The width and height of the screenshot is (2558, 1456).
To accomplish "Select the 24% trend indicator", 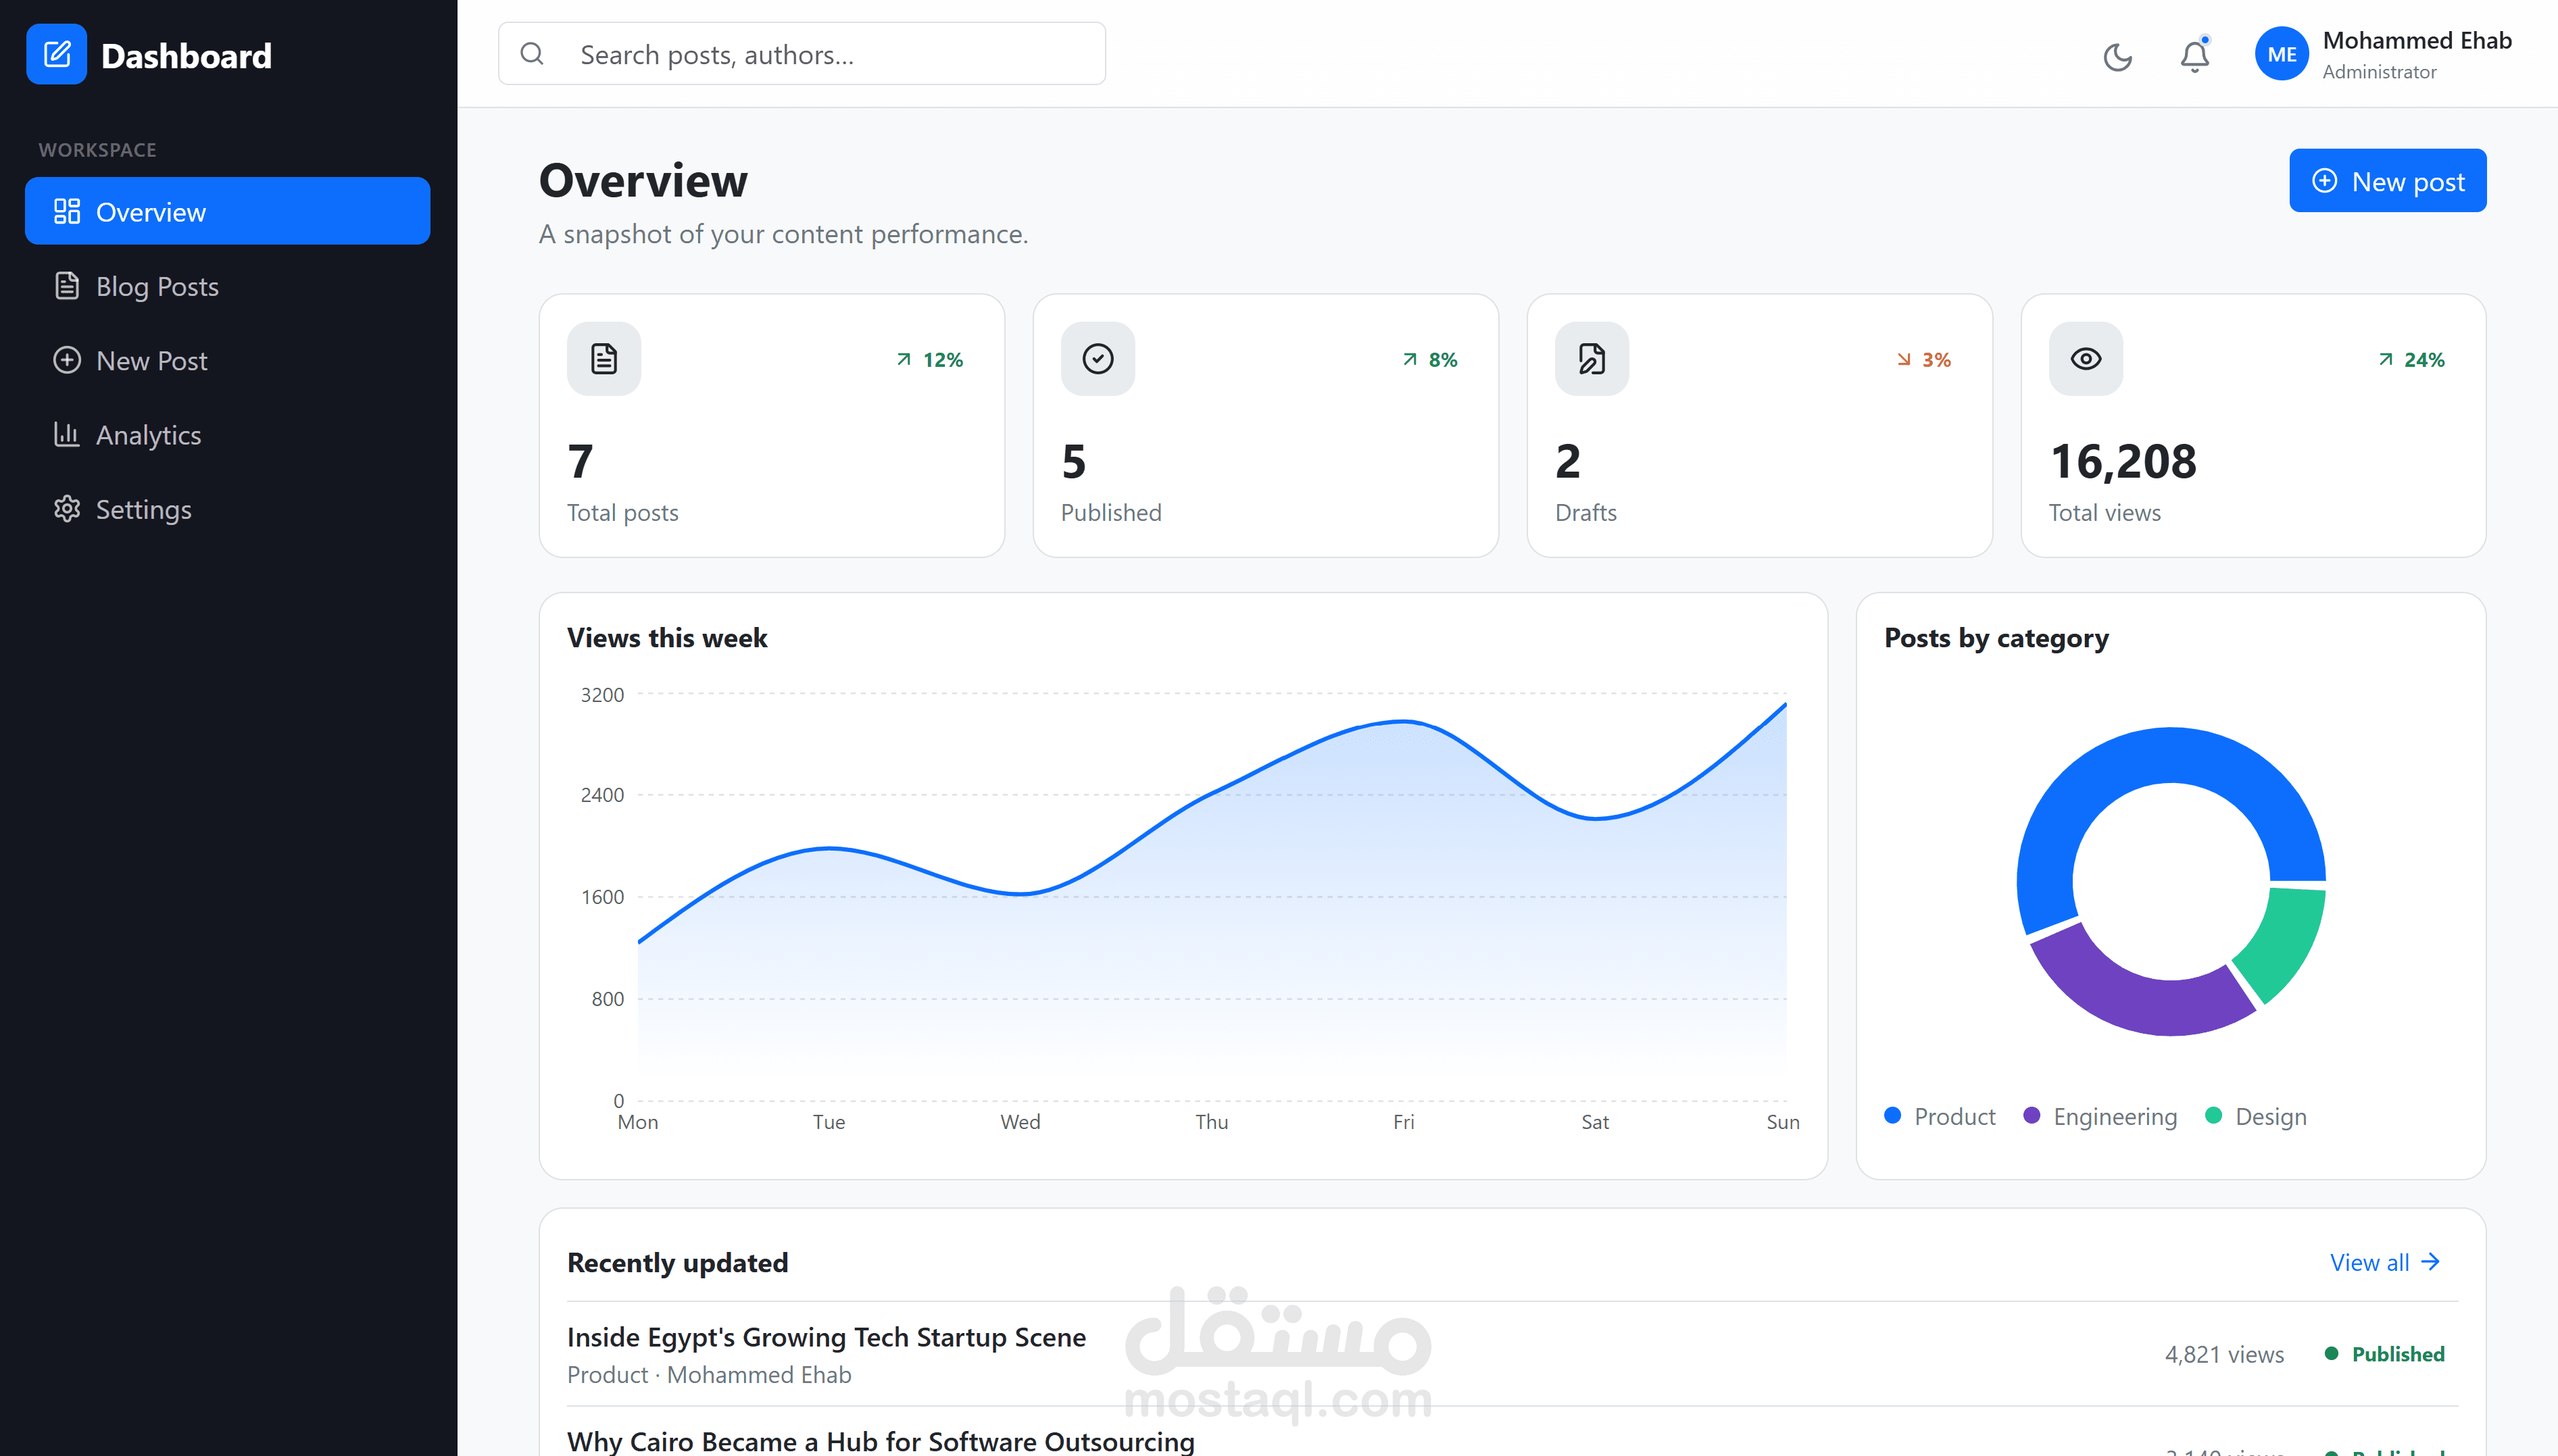I will tap(2411, 359).
